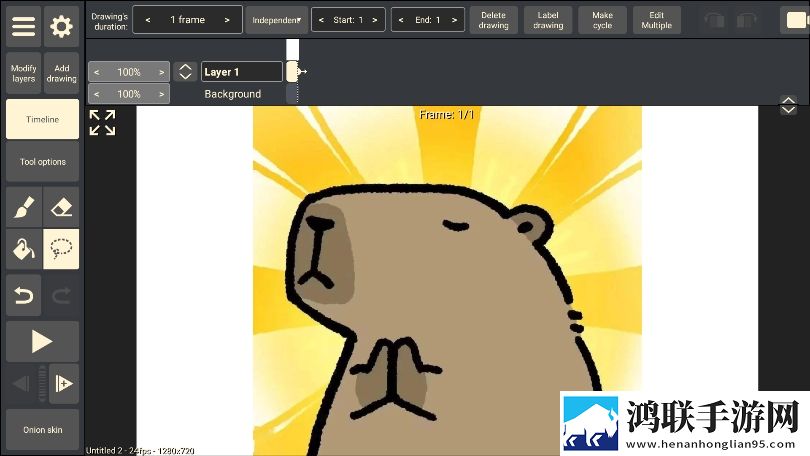Undo the last action
This screenshot has width=810, height=456.
tap(23, 295)
